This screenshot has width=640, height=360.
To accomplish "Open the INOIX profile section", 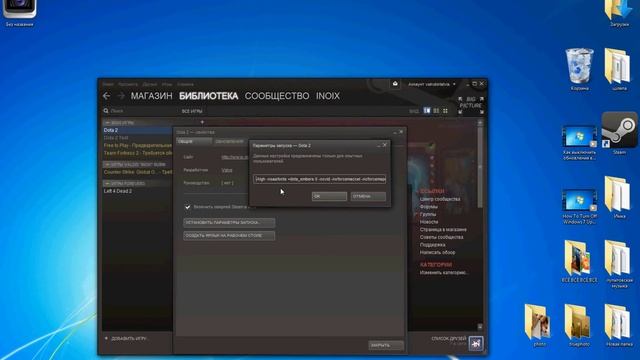I will tap(328, 96).
